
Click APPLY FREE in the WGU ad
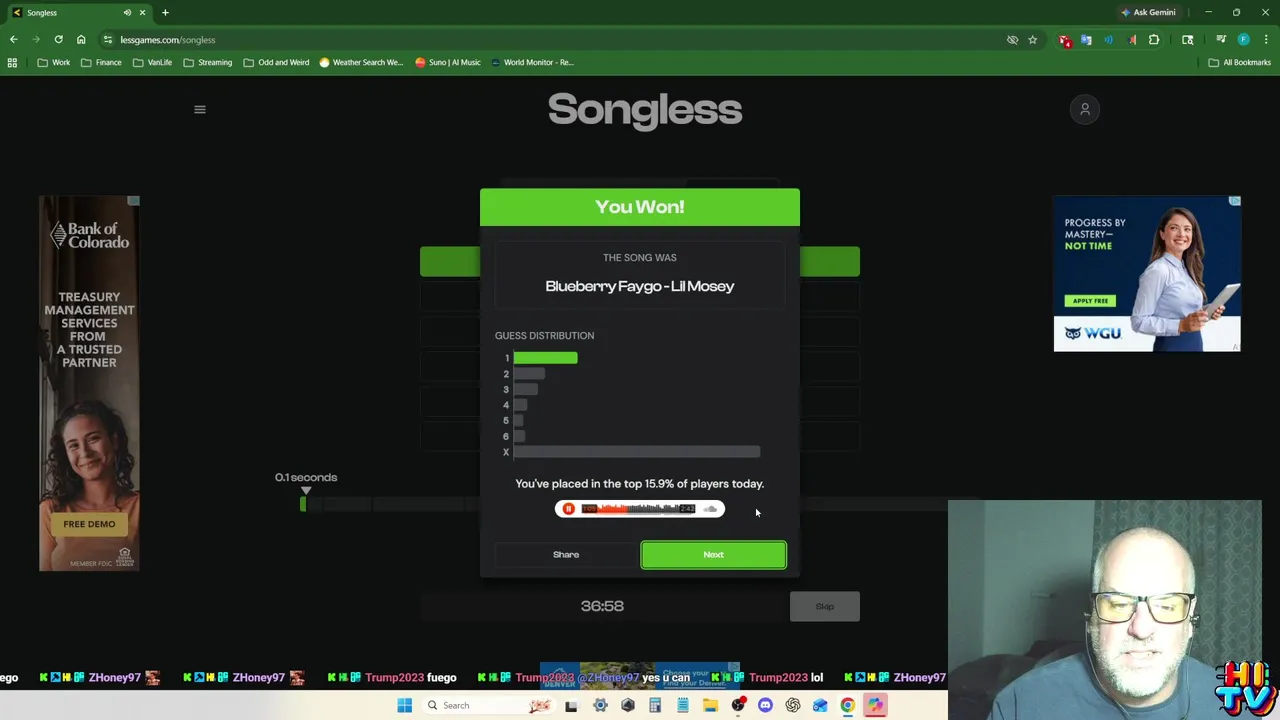1090,301
